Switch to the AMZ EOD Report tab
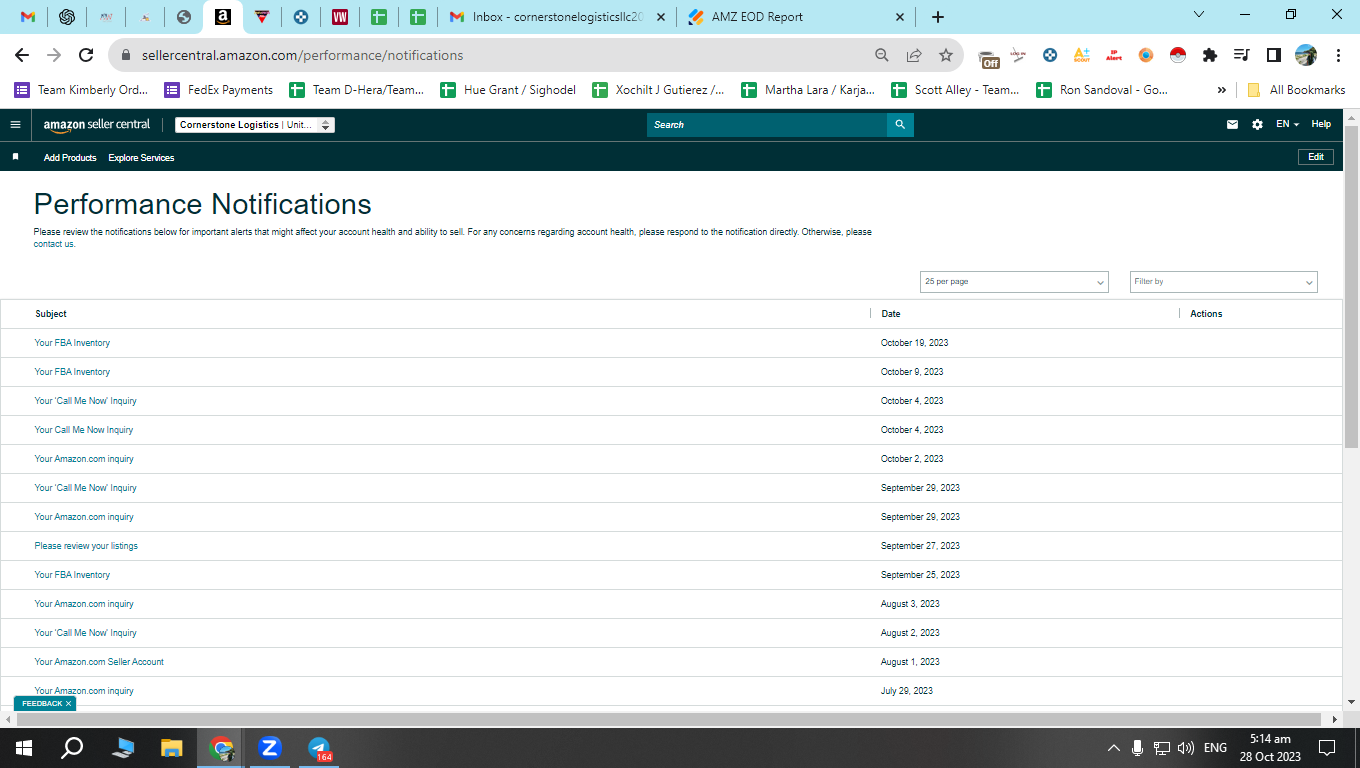The width and height of the screenshot is (1360, 768). click(x=796, y=17)
